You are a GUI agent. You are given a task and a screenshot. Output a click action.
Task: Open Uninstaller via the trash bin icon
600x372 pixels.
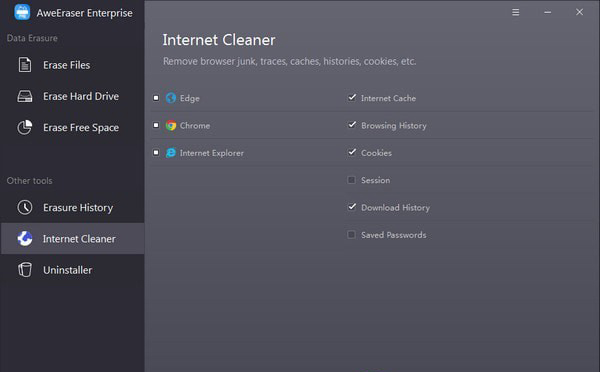coord(25,270)
